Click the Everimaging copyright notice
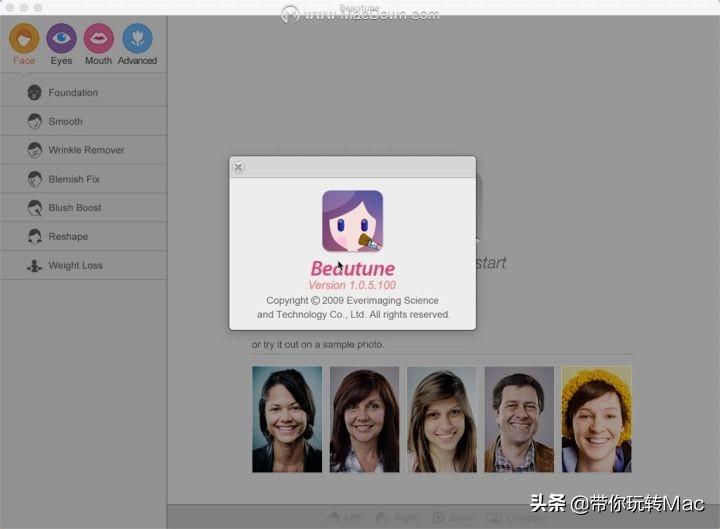This screenshot has height=529, width=720. [353, 307]
